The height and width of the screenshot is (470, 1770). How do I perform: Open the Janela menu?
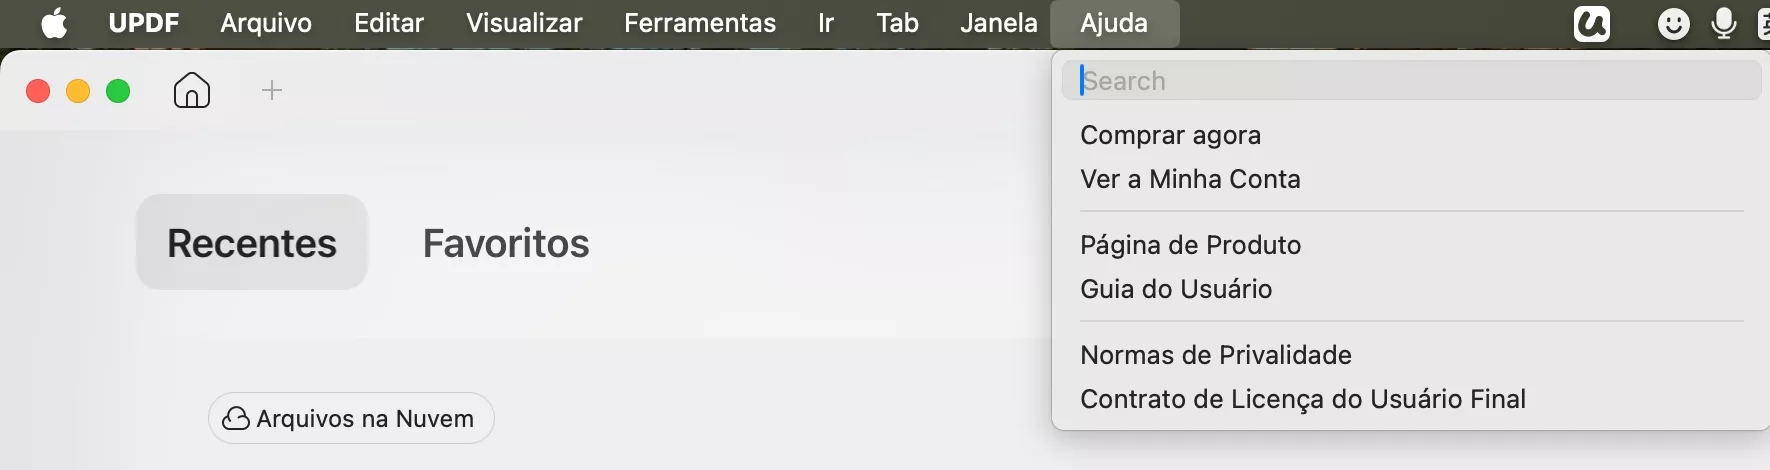tap(998, 23)
